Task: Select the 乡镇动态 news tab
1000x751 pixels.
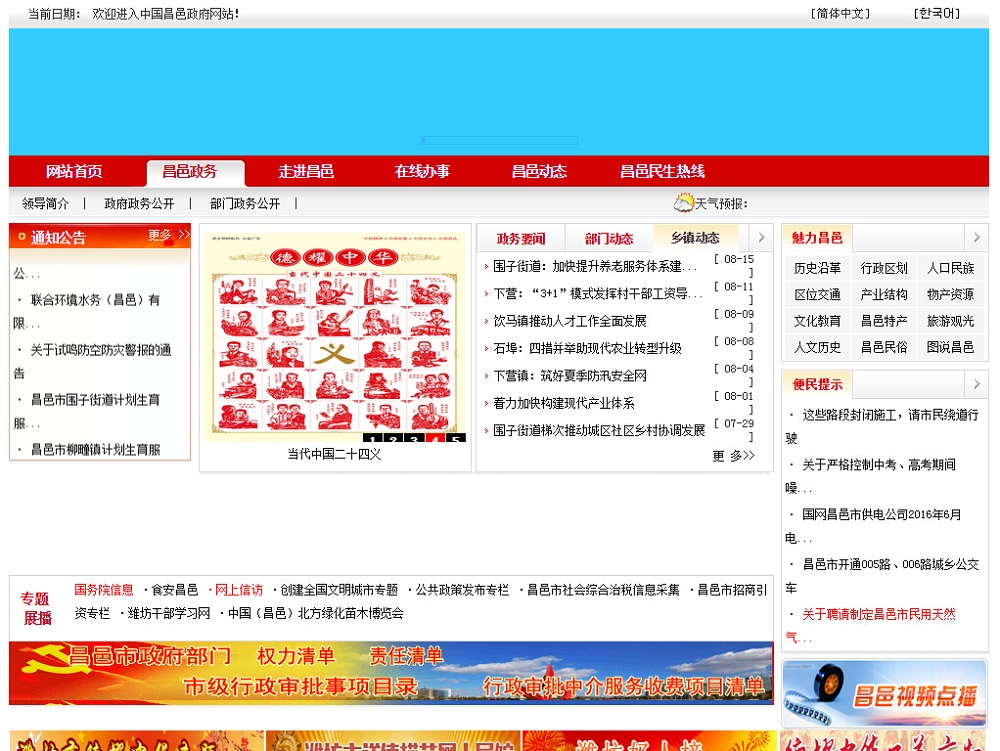Action: coord(695,238)
